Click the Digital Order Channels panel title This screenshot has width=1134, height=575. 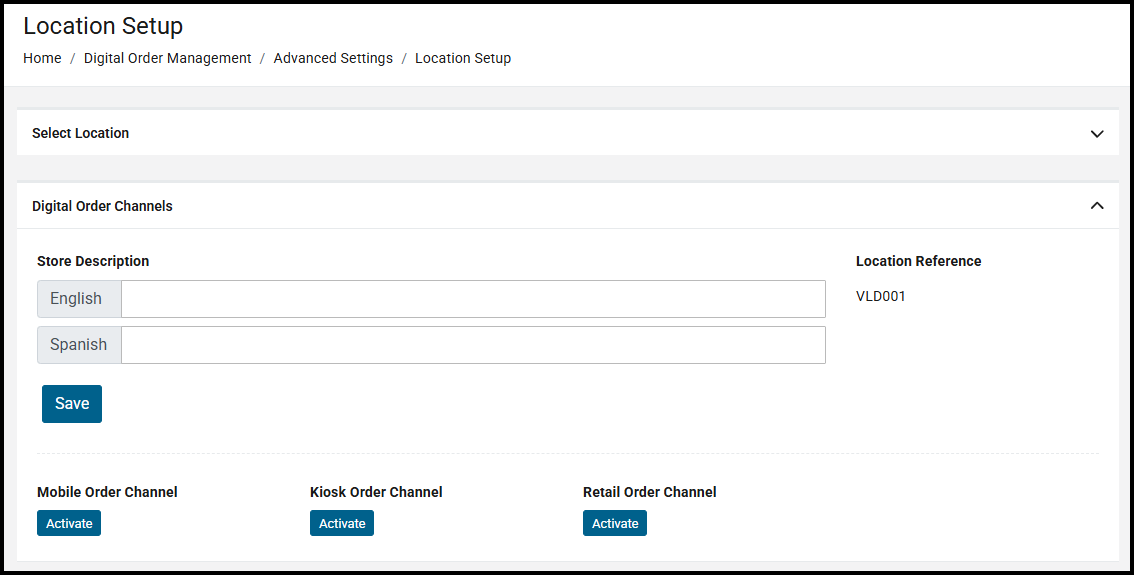click(102, 206)
